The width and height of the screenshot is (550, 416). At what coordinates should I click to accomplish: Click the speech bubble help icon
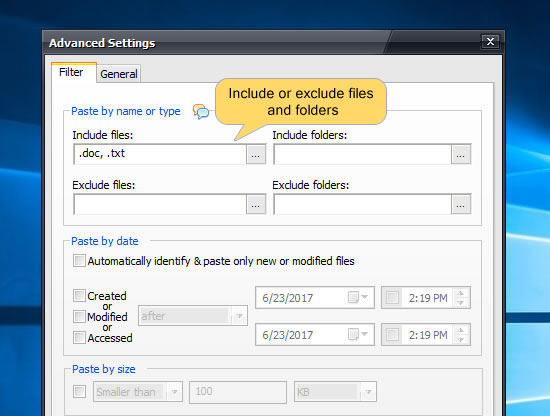pos(201,111)
